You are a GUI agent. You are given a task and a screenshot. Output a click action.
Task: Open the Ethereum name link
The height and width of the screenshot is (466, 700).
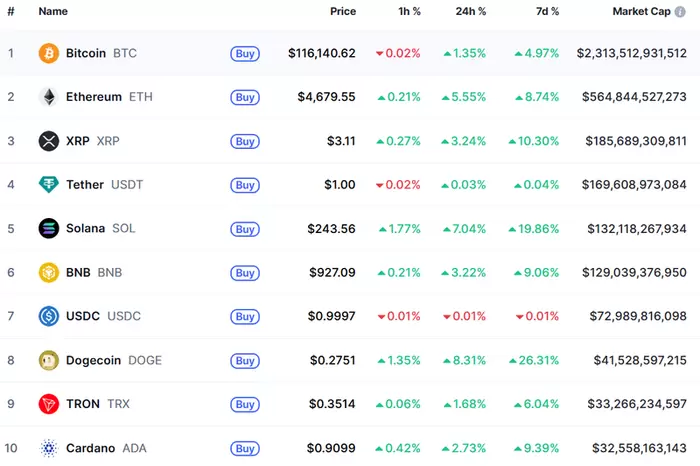pyautogui.click(x=94, y=97)
